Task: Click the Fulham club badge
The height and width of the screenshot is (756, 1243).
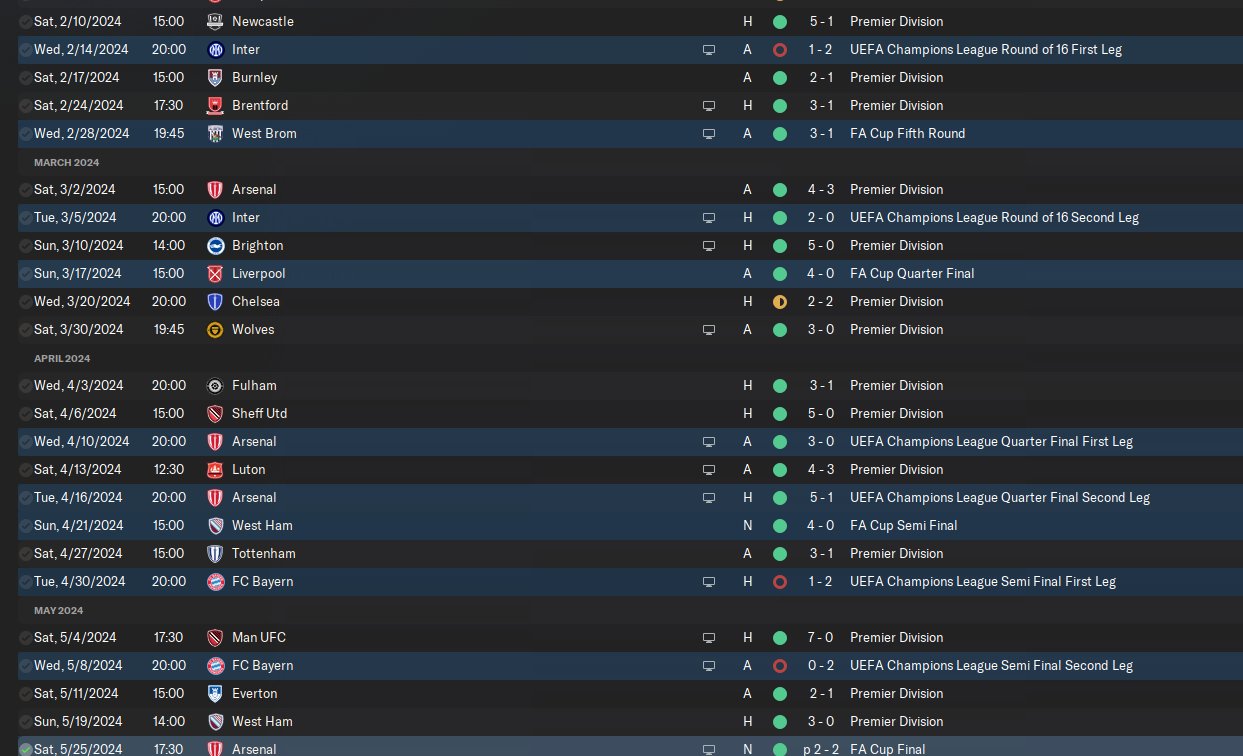Action: point(214,385)
